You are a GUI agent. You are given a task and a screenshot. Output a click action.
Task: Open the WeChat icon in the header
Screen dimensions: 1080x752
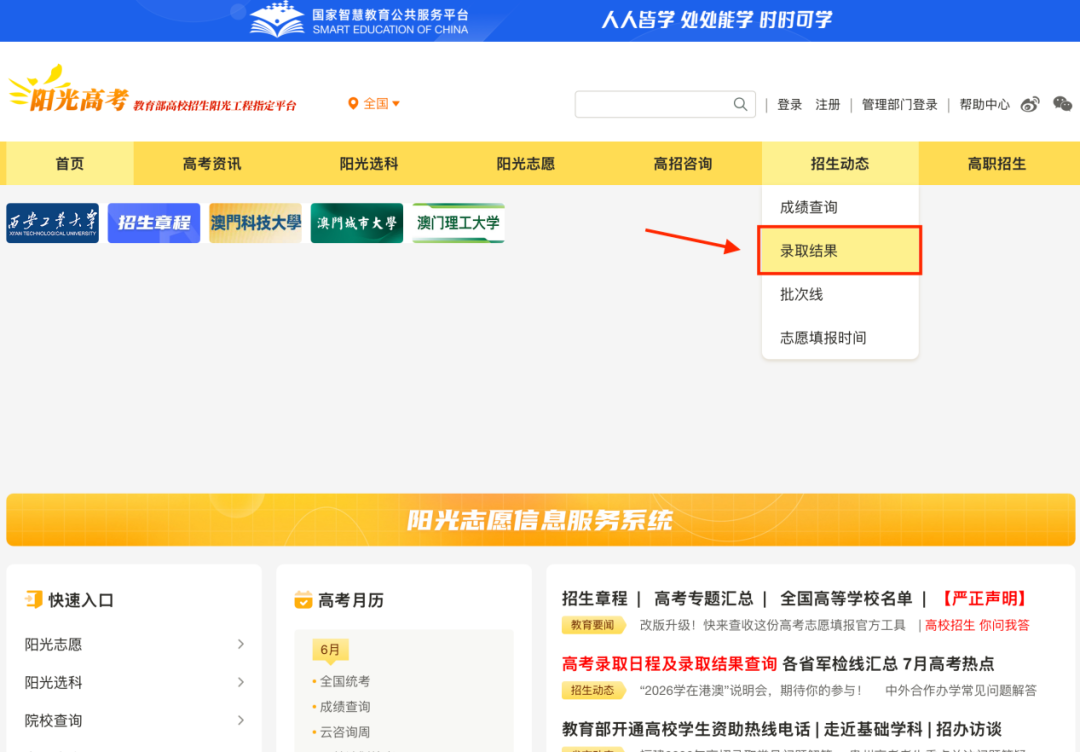tap(1062, 104)
